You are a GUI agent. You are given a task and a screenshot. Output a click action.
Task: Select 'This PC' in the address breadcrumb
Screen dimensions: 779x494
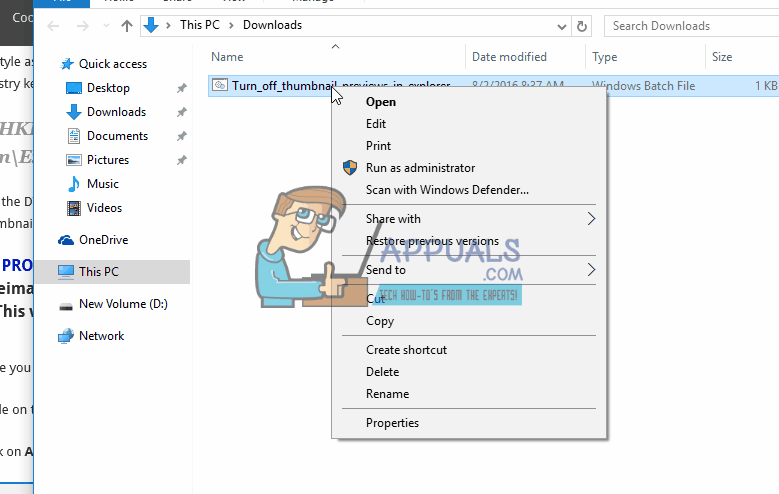(x=200, y=25)
